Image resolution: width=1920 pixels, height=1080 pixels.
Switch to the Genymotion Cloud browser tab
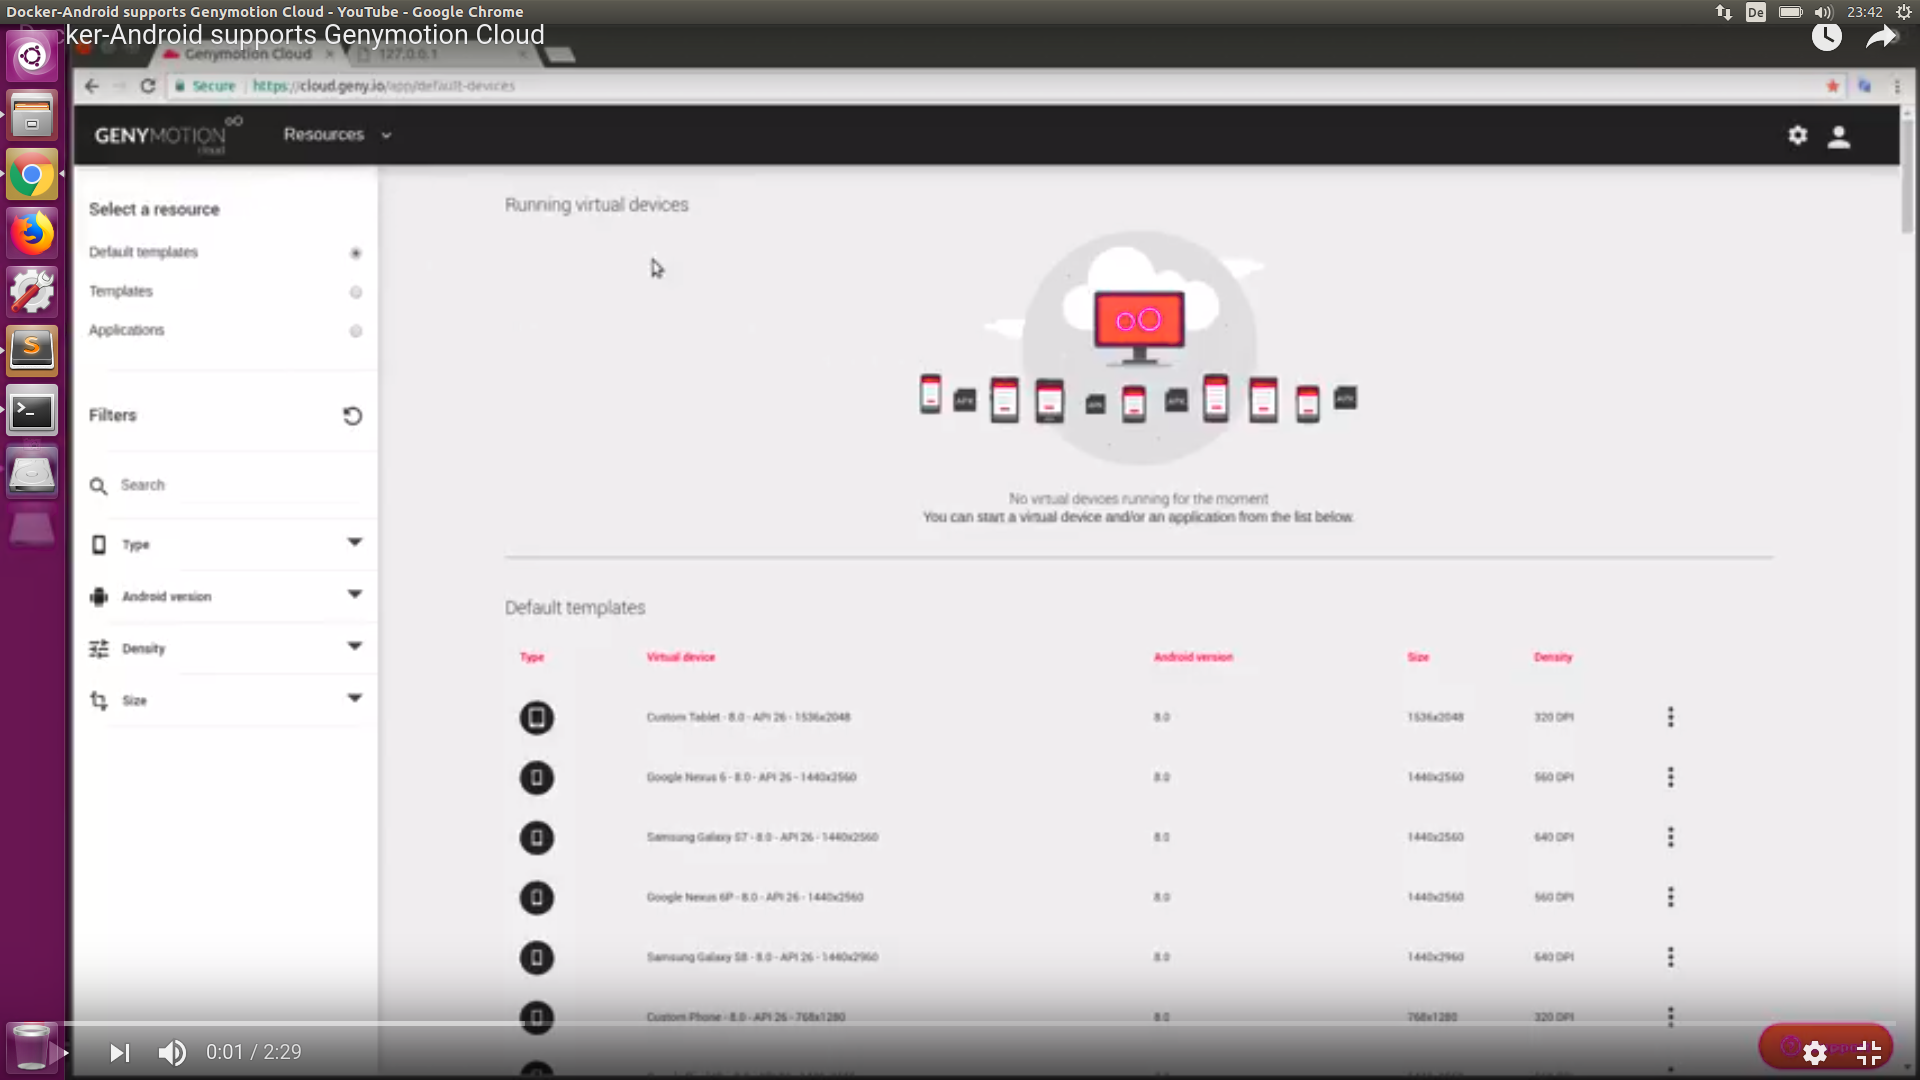pyautogui.click(x=247, y=54)
